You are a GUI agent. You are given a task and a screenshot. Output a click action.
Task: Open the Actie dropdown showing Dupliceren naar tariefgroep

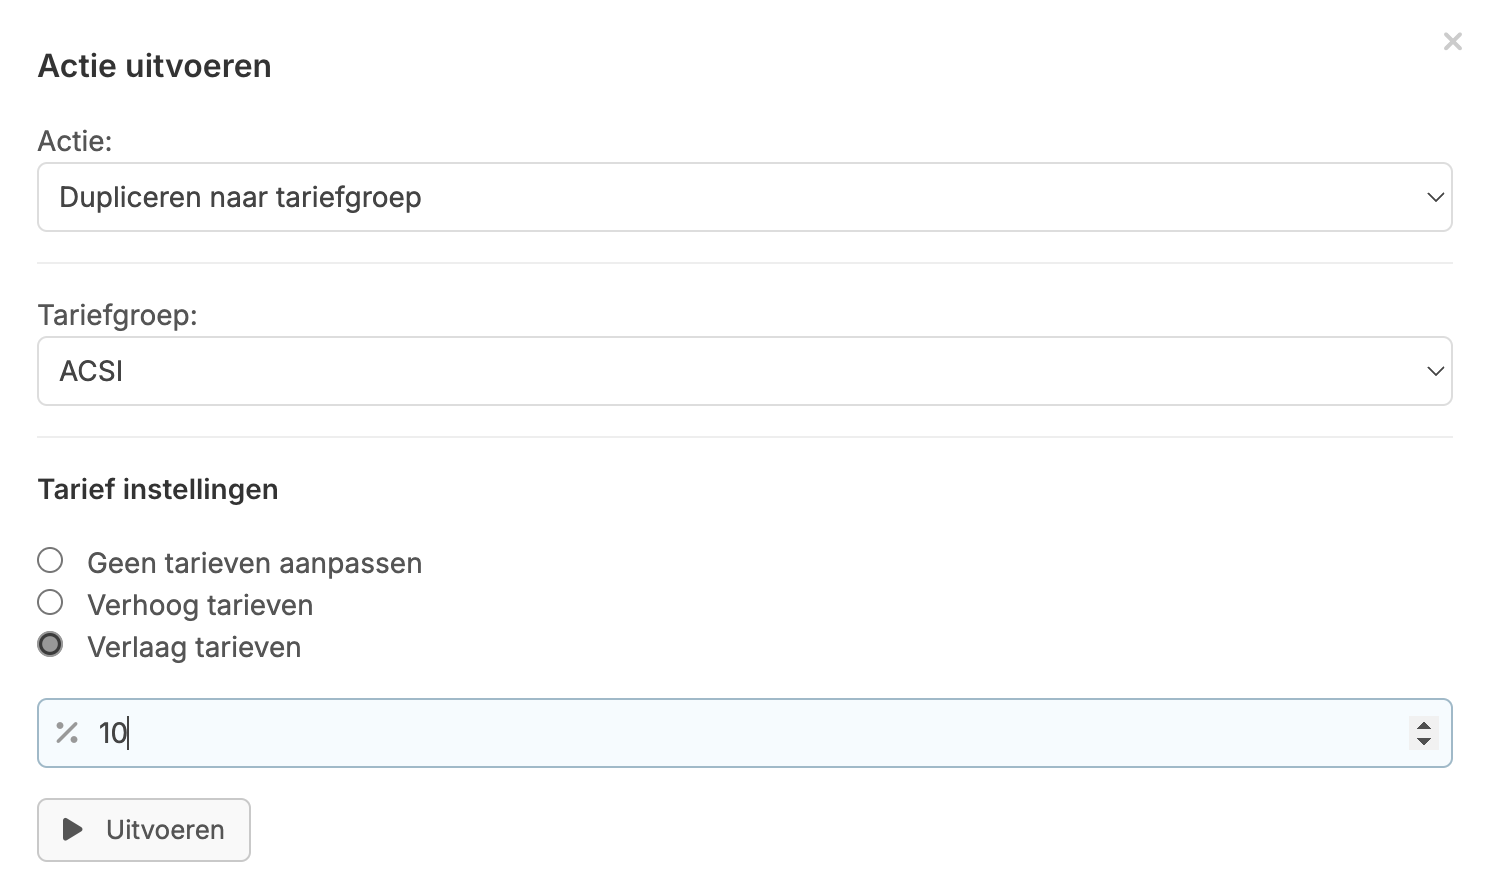[744, 197]
